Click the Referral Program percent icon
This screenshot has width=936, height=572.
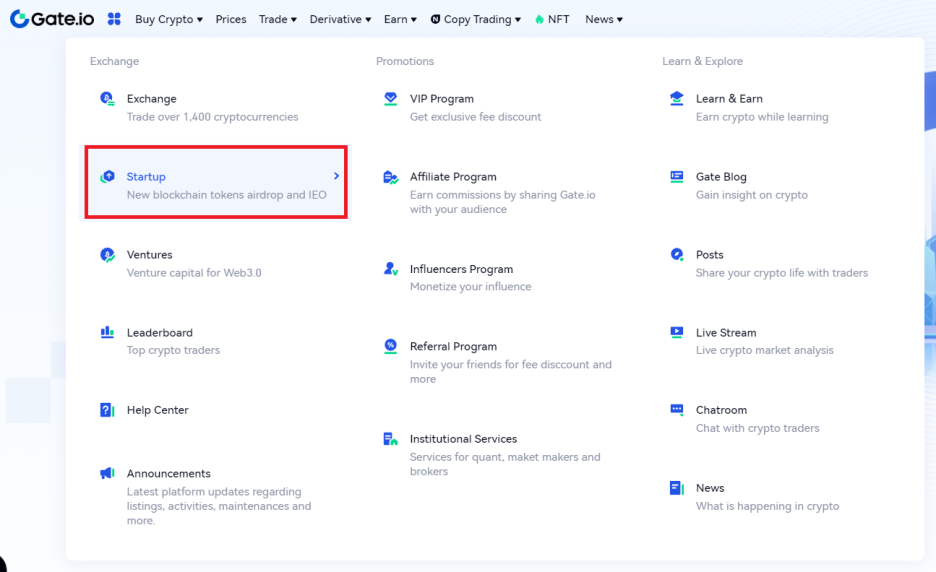pyautogui.click(x=390, y=346)
